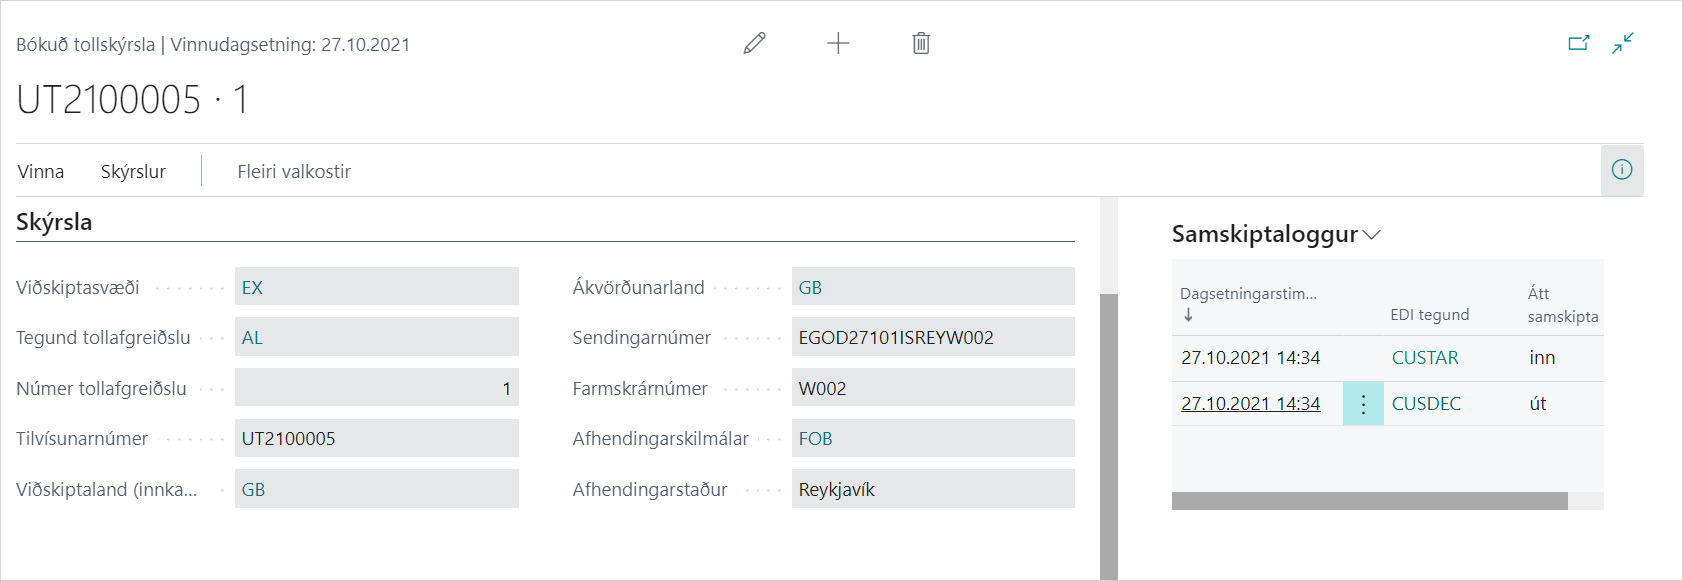Click Fleiri valkostir for more options
This screenshot has width=1683, height=581.
[x=294, y=172]
